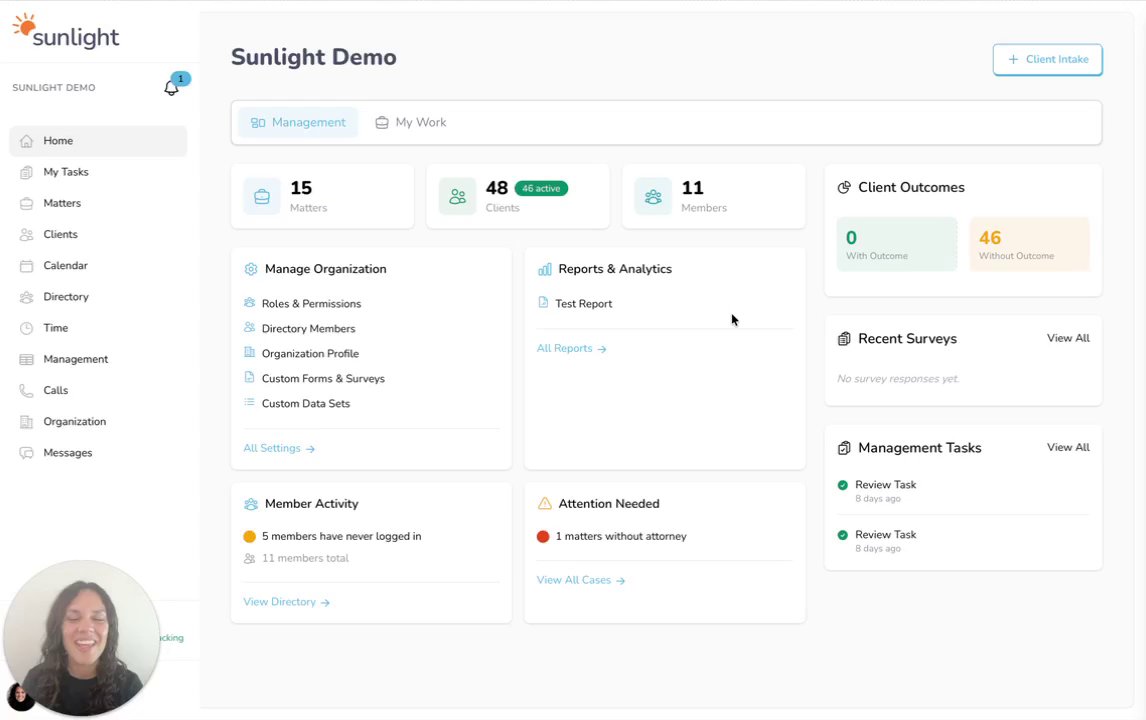Select the Management tab
1146x720 pixels.
(x=298, y=123)
